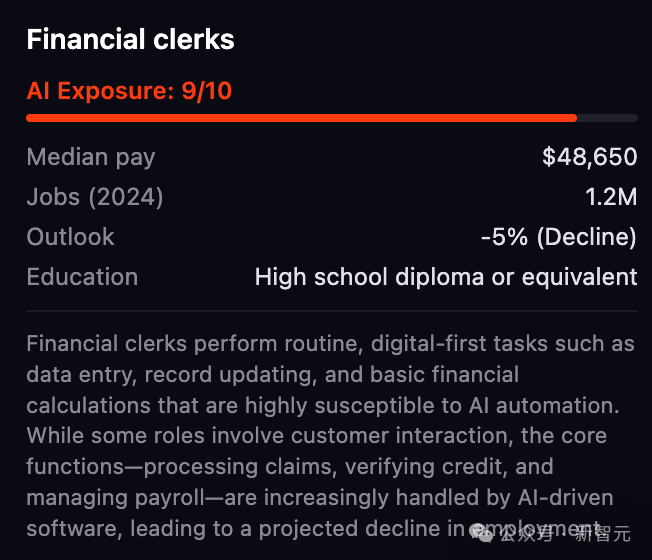Image resolution: width=652 pixels, height=560 pixels.
Task: Select the $48,650 pay value
Action: 589,157
